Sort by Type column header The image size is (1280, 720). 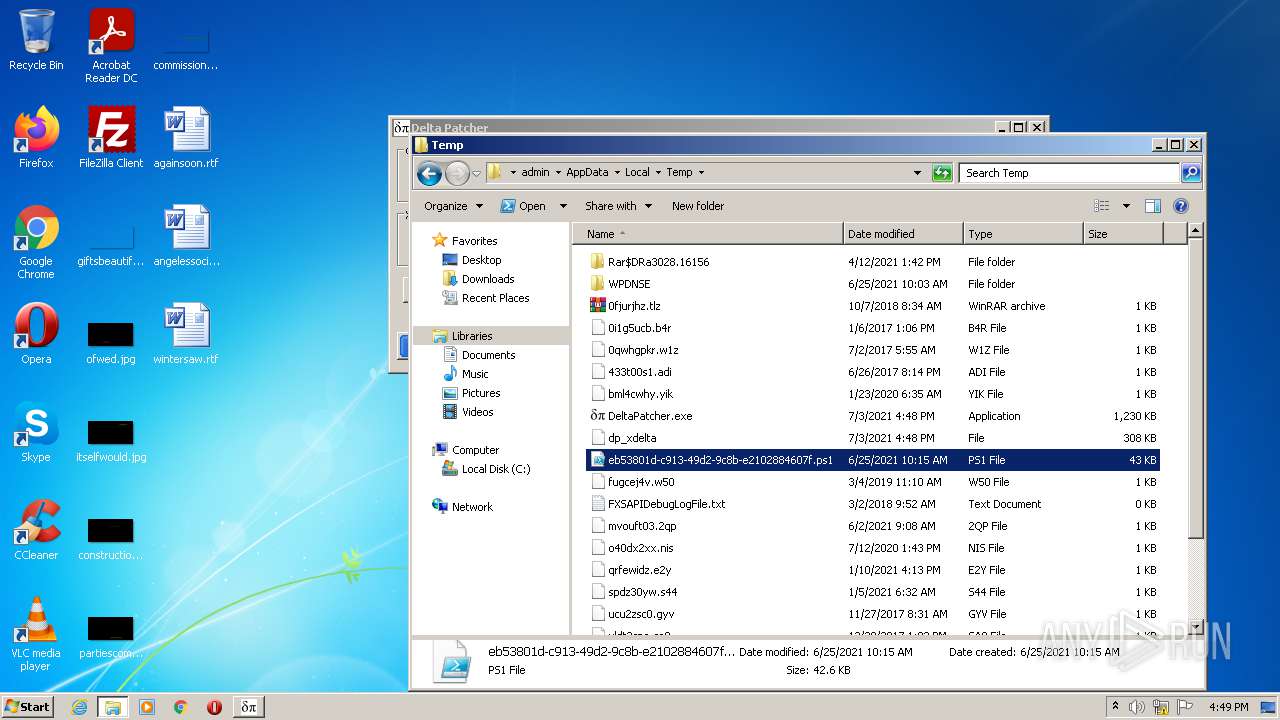pos(1023,234)
